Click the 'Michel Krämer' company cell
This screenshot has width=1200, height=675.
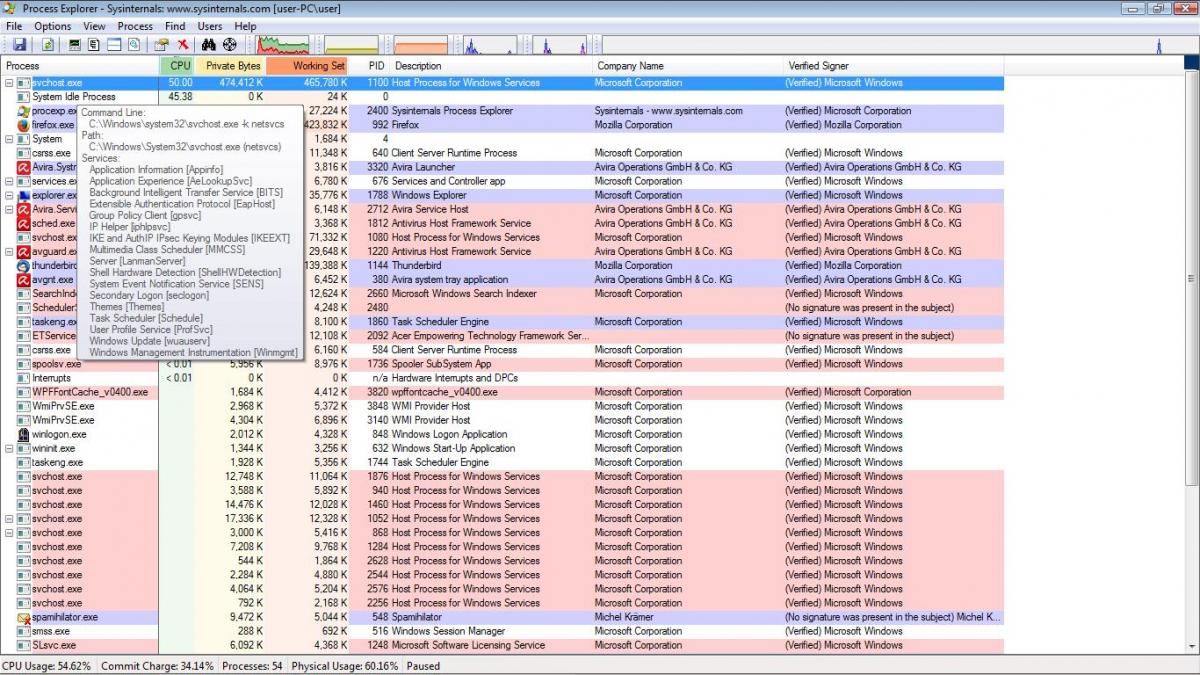624,617
